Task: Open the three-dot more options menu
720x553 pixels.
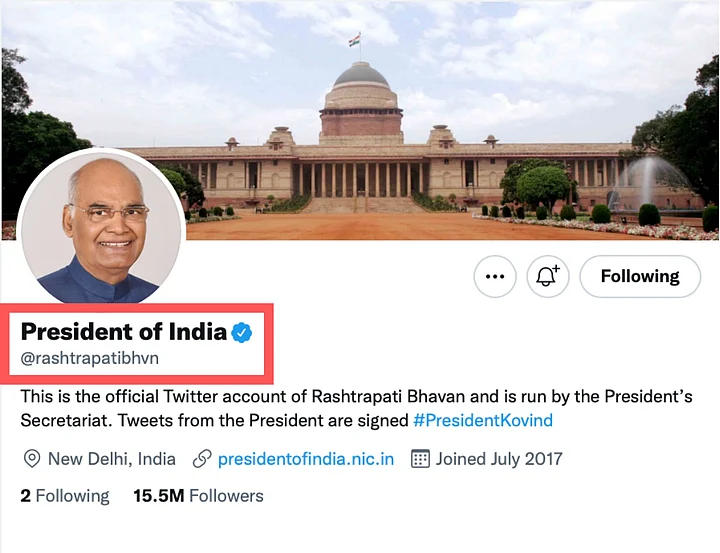Action: point(495,276)
